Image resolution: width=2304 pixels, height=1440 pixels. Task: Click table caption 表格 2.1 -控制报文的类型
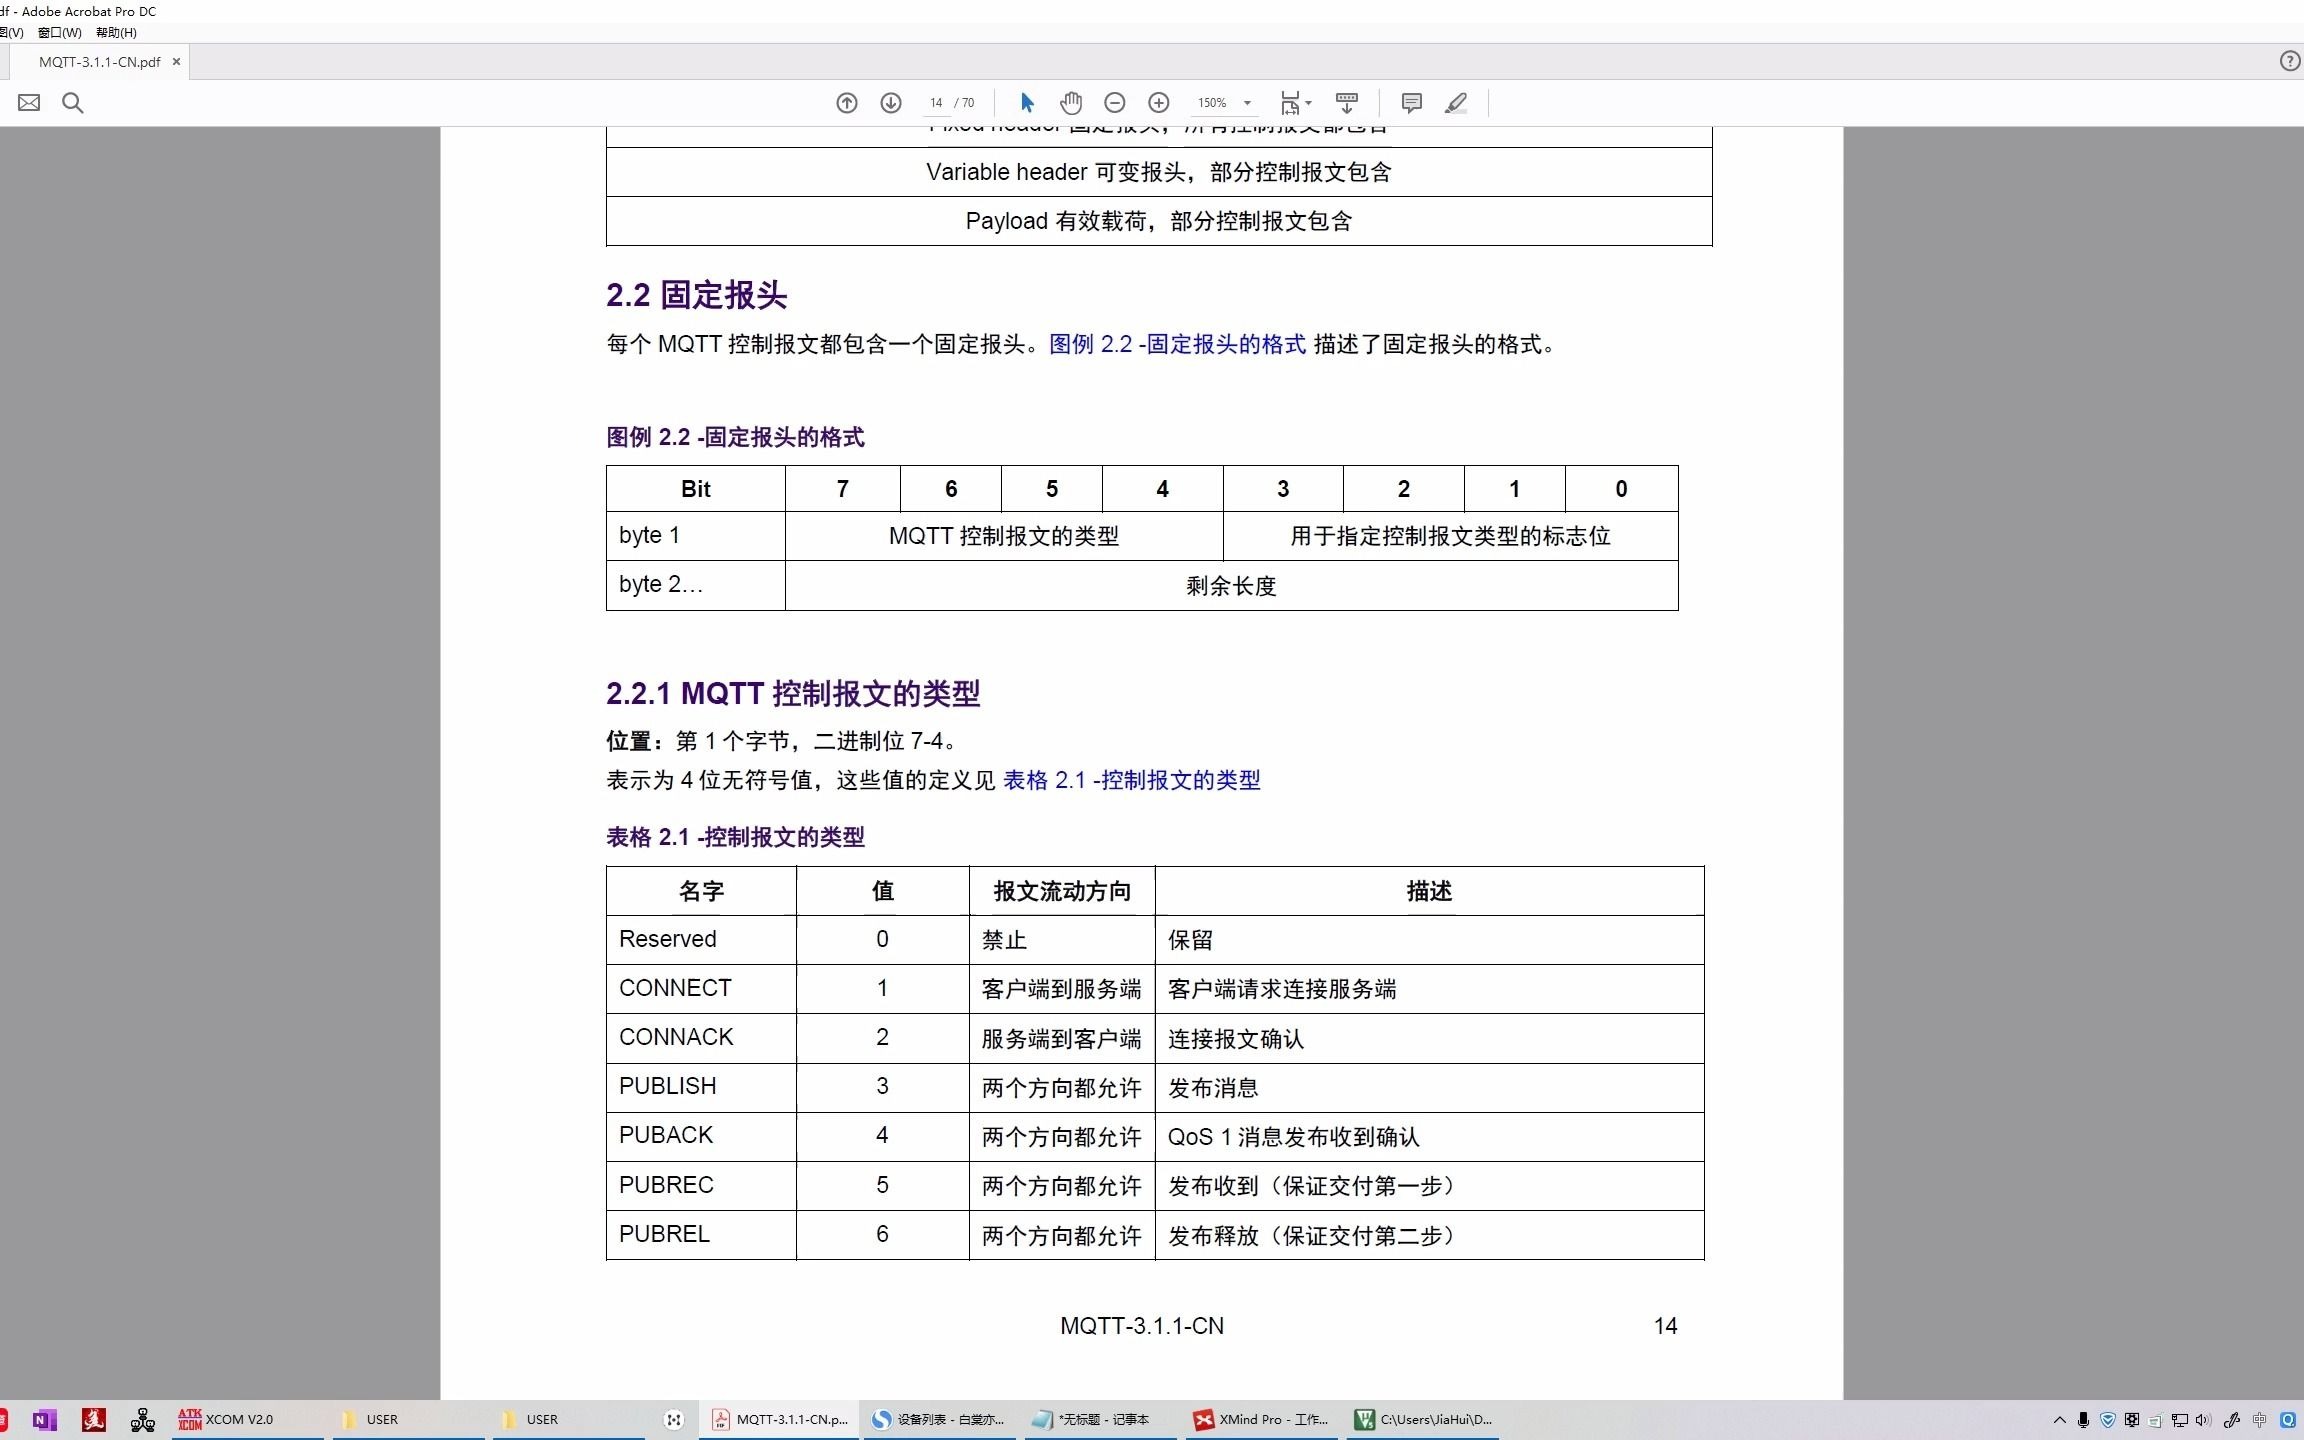(x=735, y=837)
